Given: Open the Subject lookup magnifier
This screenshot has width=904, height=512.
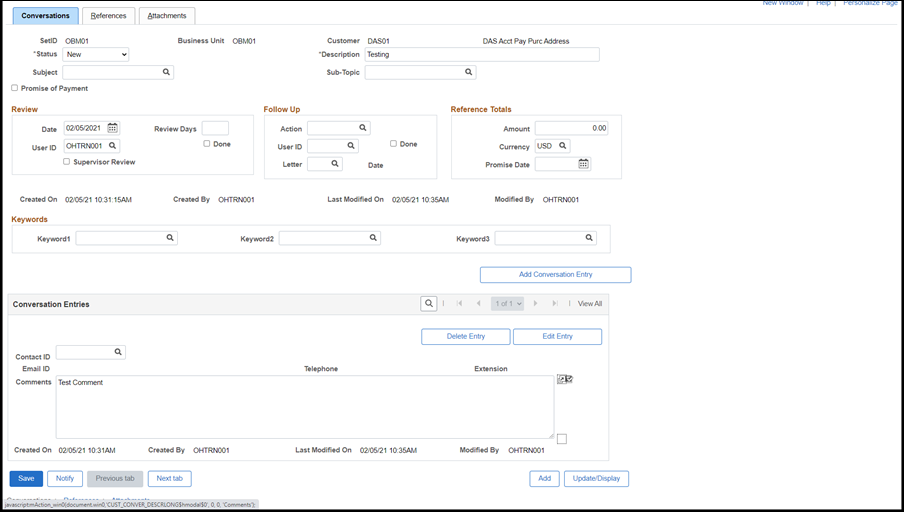Looking at the screenshot, I should coord(166,72).
